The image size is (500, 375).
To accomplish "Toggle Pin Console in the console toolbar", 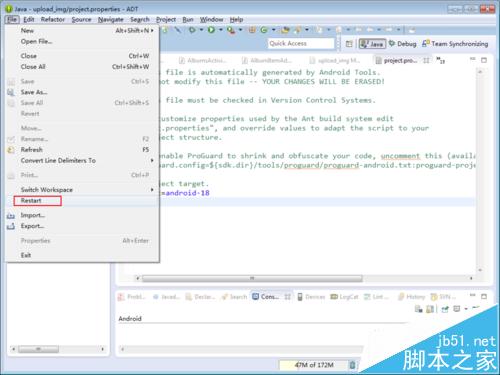I will click(445, 309).
